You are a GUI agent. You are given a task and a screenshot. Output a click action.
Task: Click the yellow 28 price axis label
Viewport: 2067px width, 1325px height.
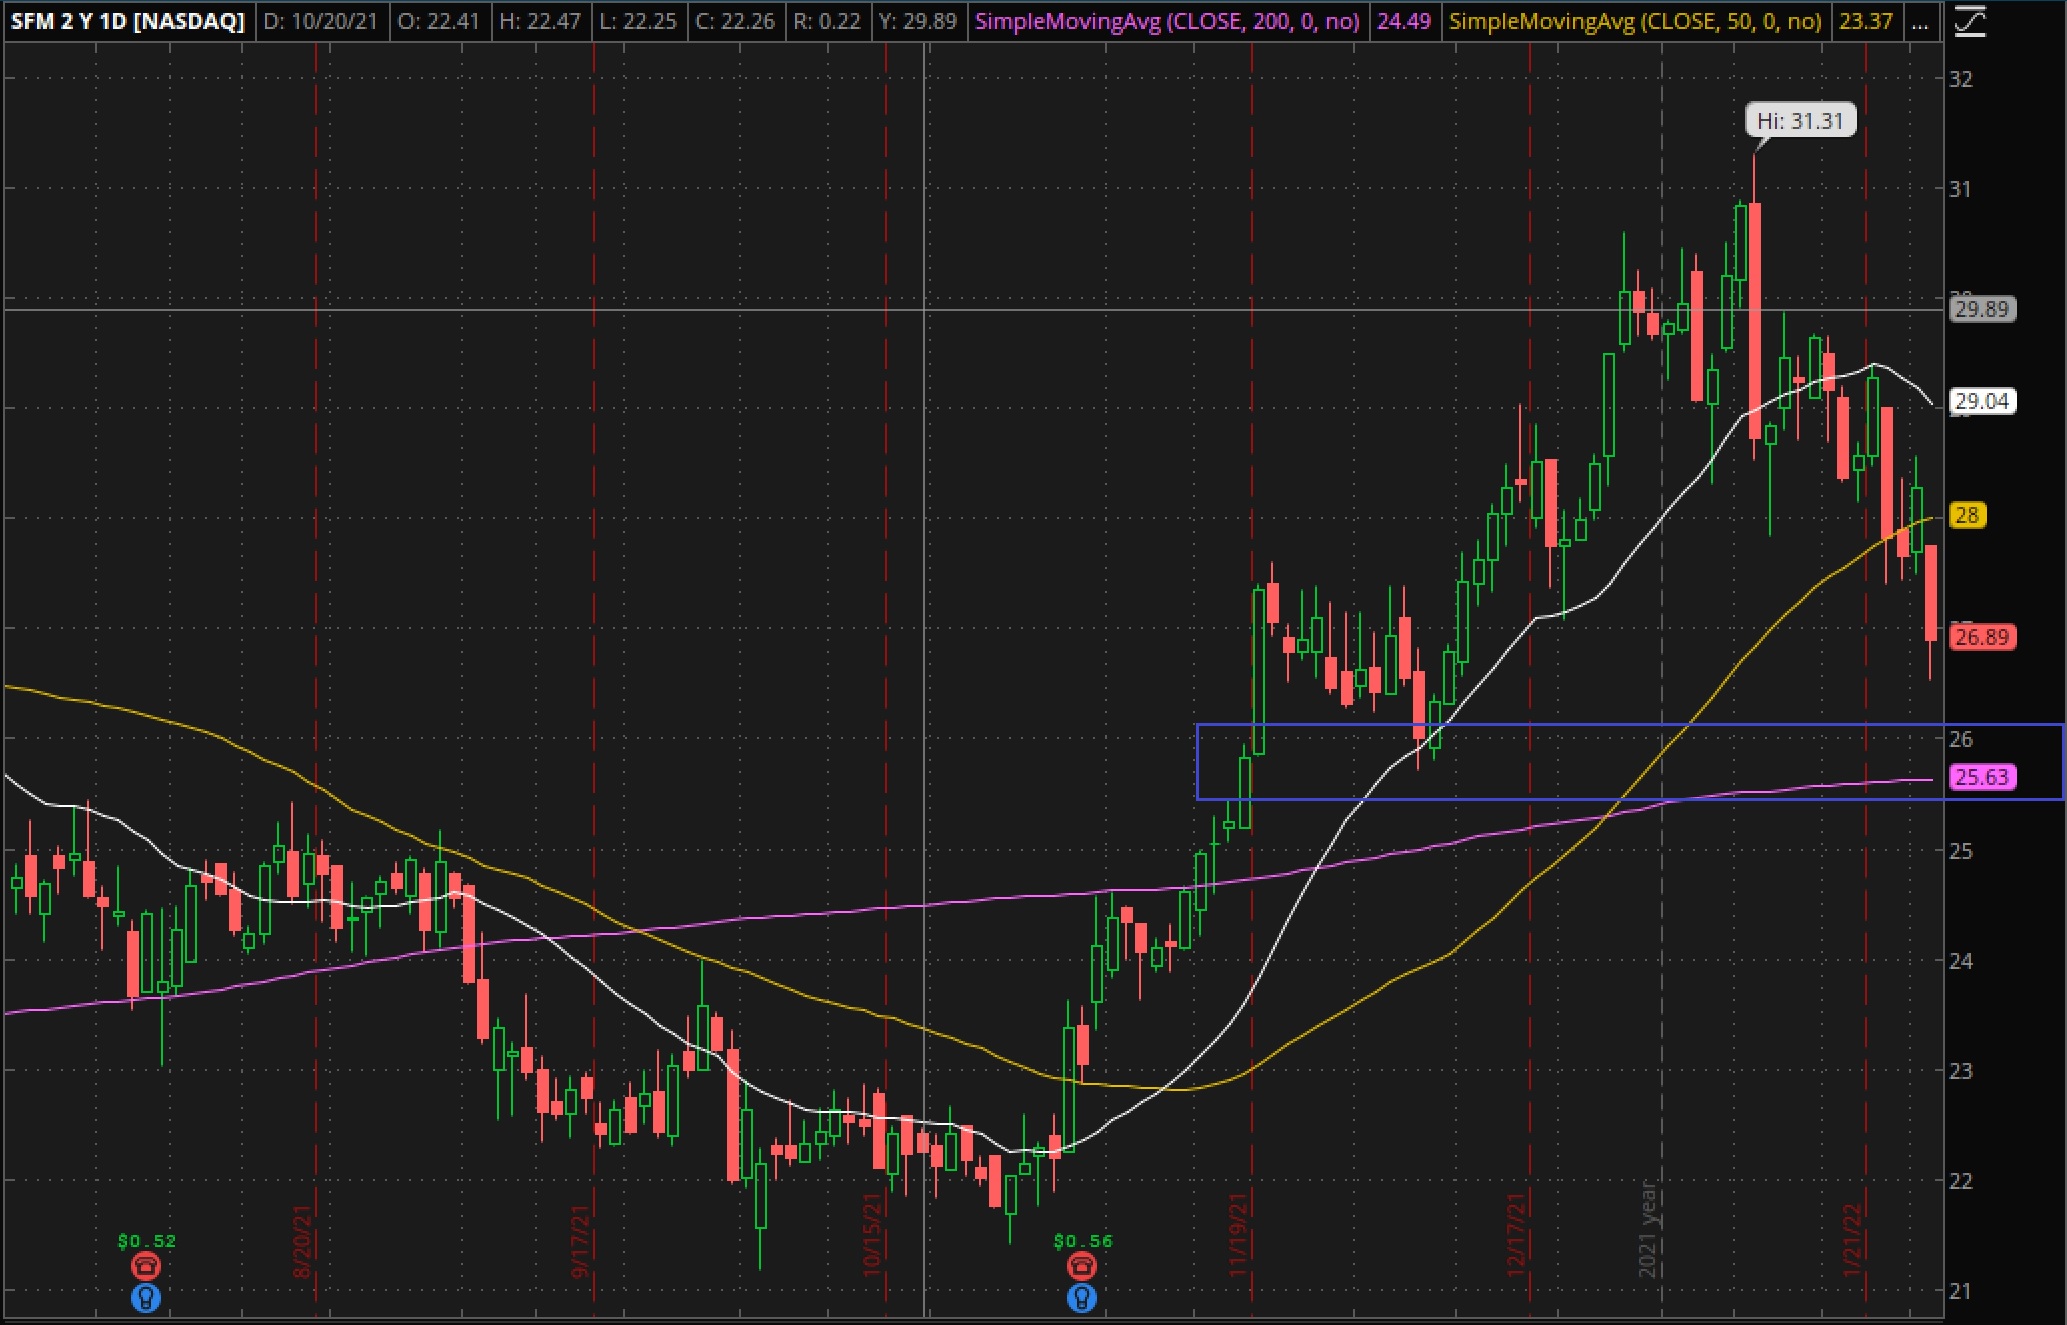click(x=1967, y=515)
